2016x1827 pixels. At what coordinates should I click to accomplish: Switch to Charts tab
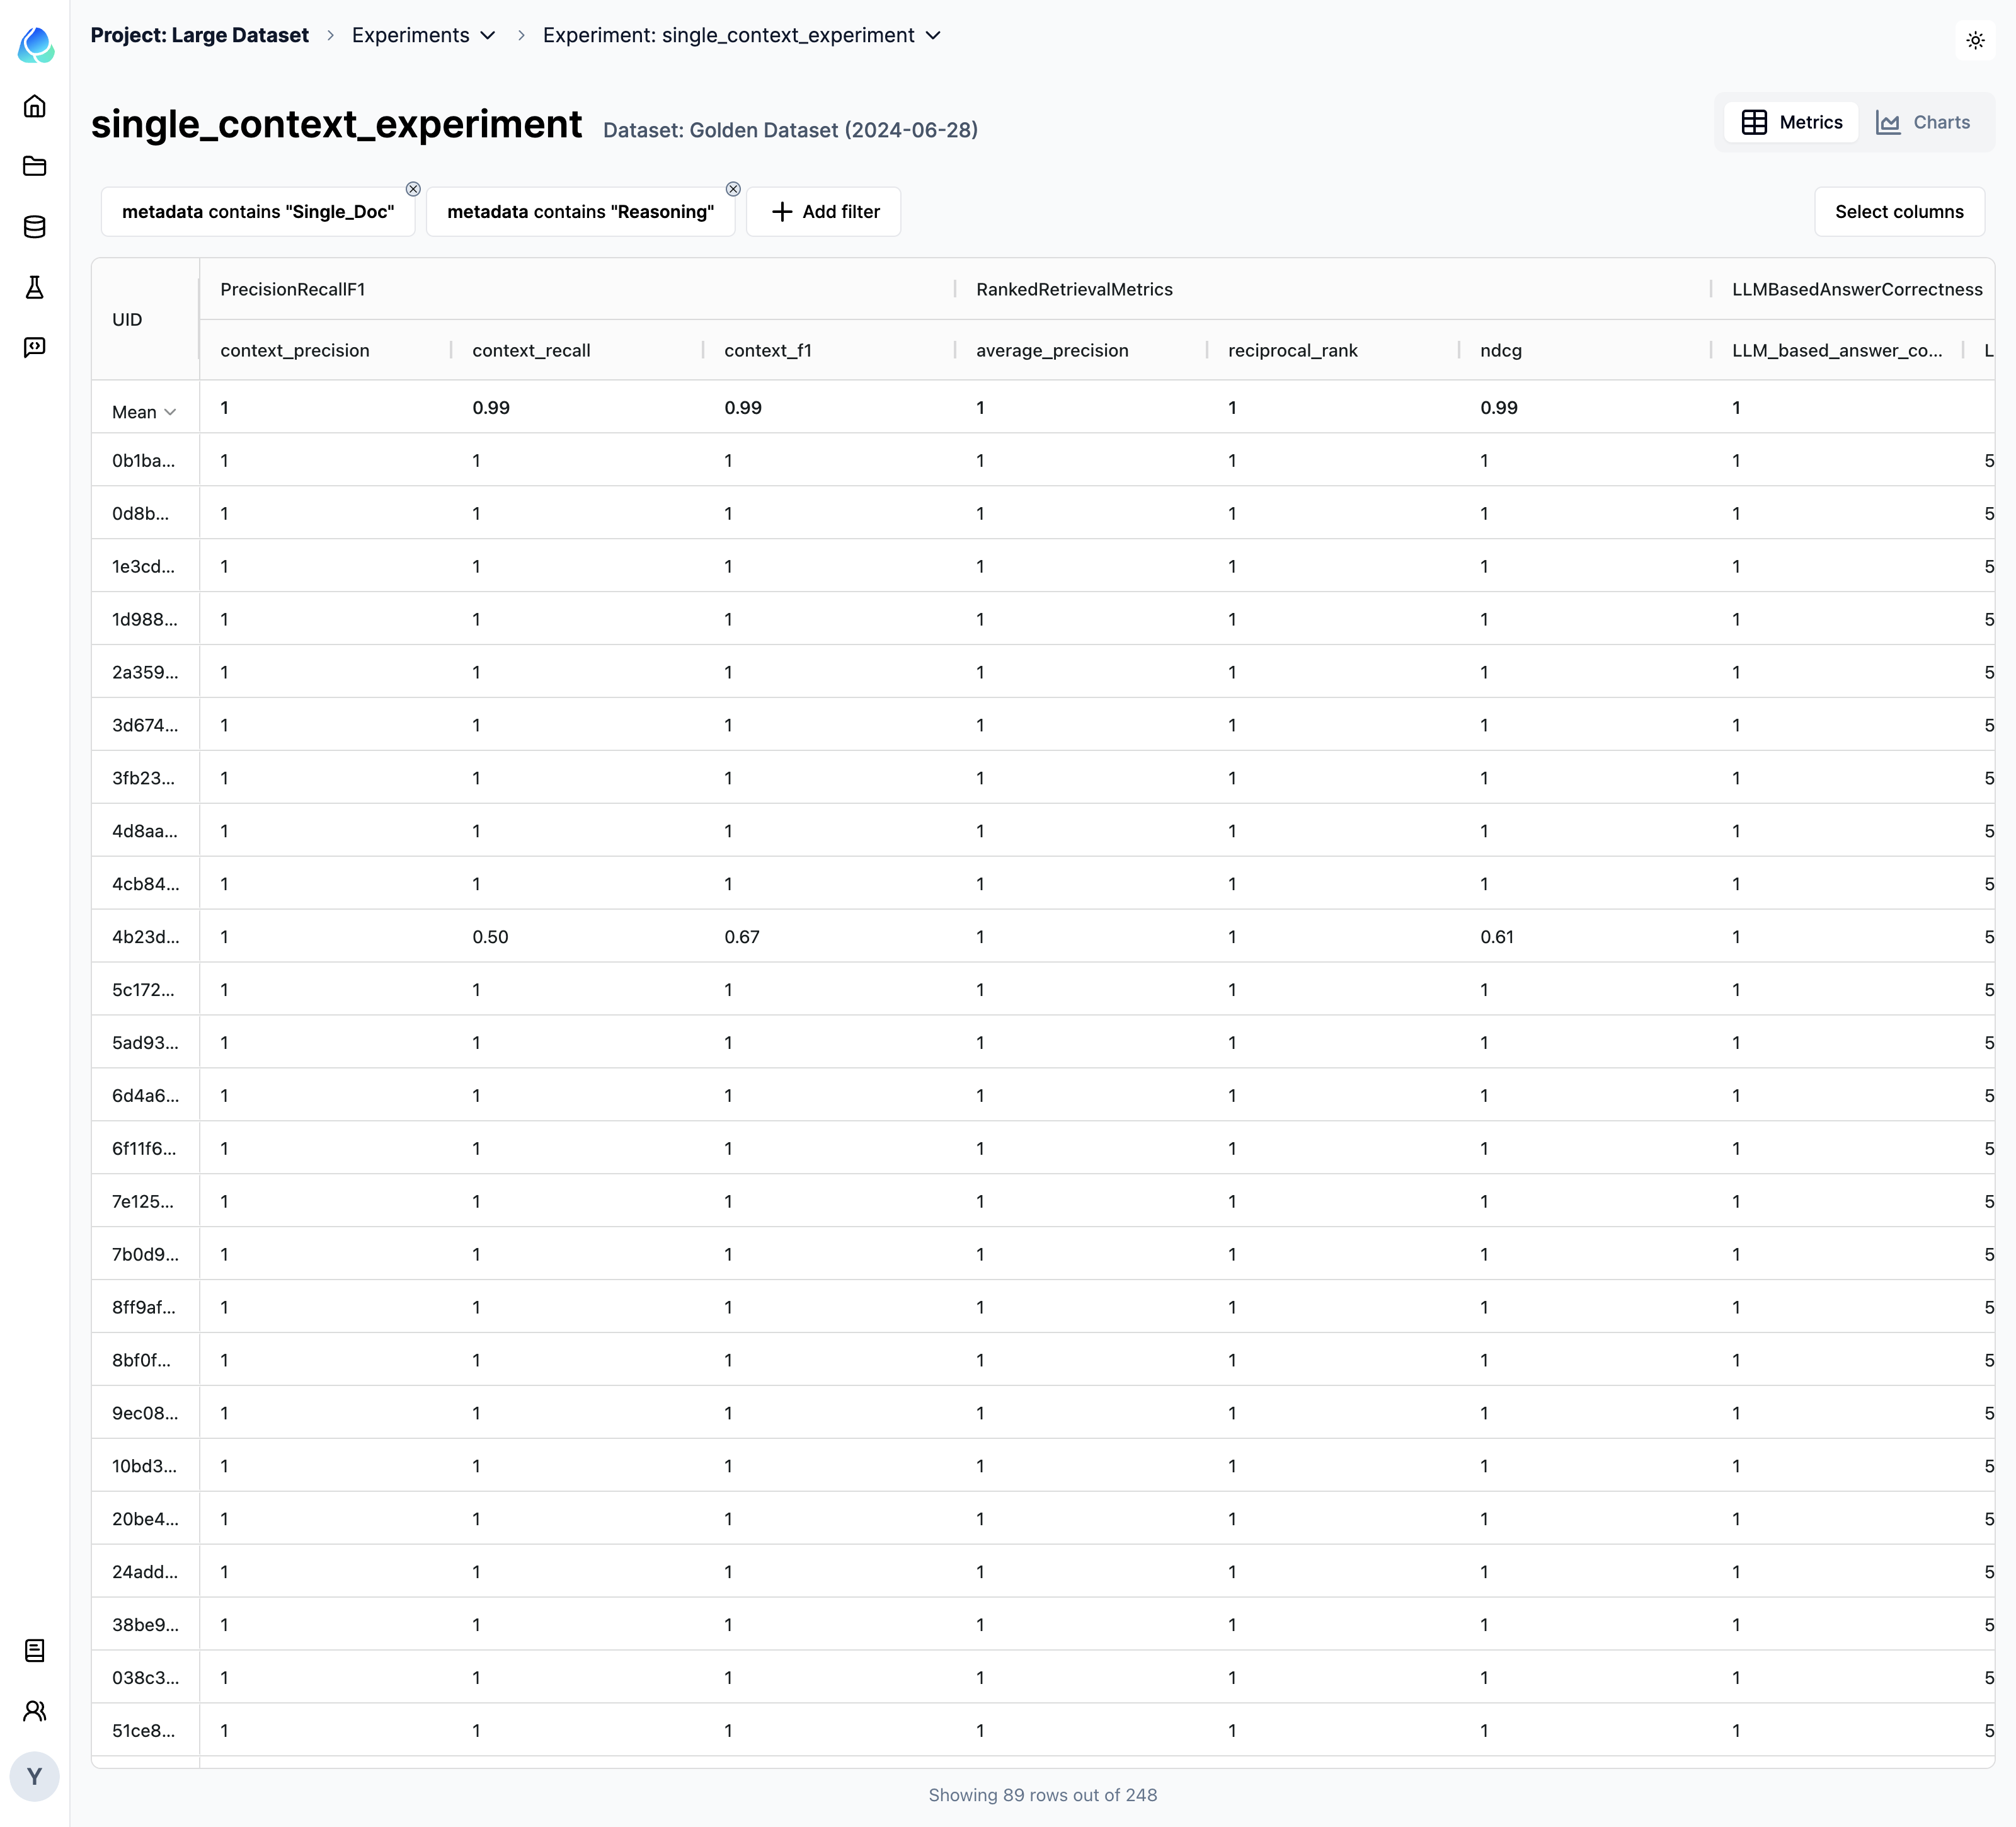1927,121
